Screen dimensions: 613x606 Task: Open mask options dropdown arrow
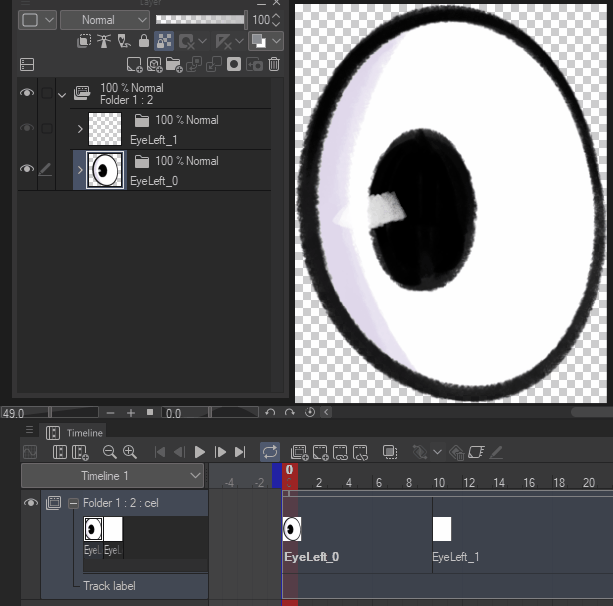203,41
